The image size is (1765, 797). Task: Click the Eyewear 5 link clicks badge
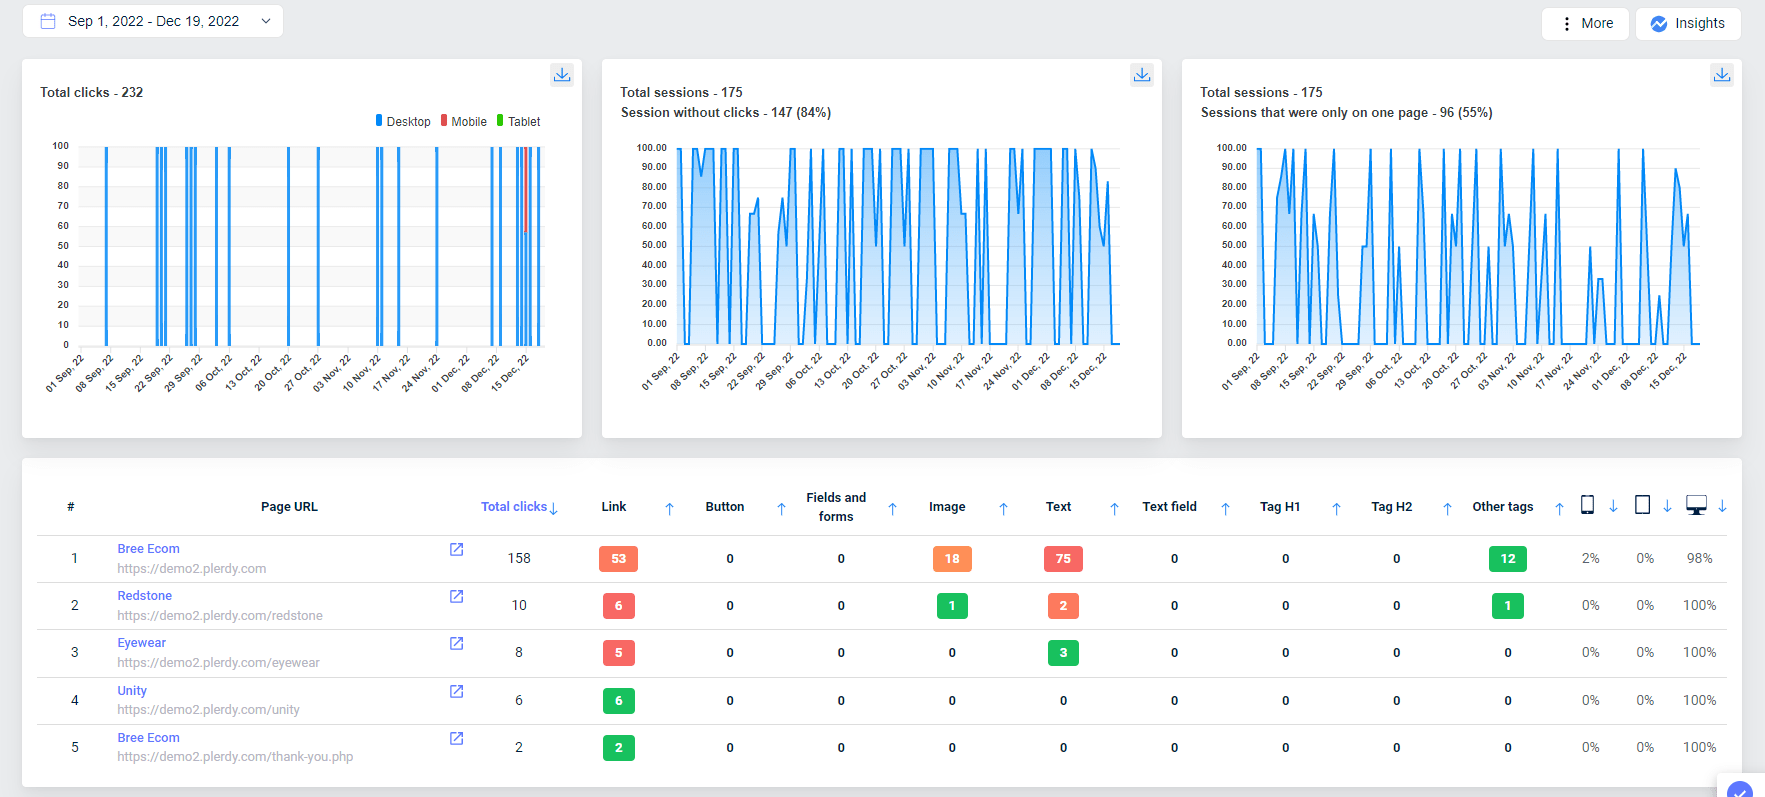pos(618,653)
